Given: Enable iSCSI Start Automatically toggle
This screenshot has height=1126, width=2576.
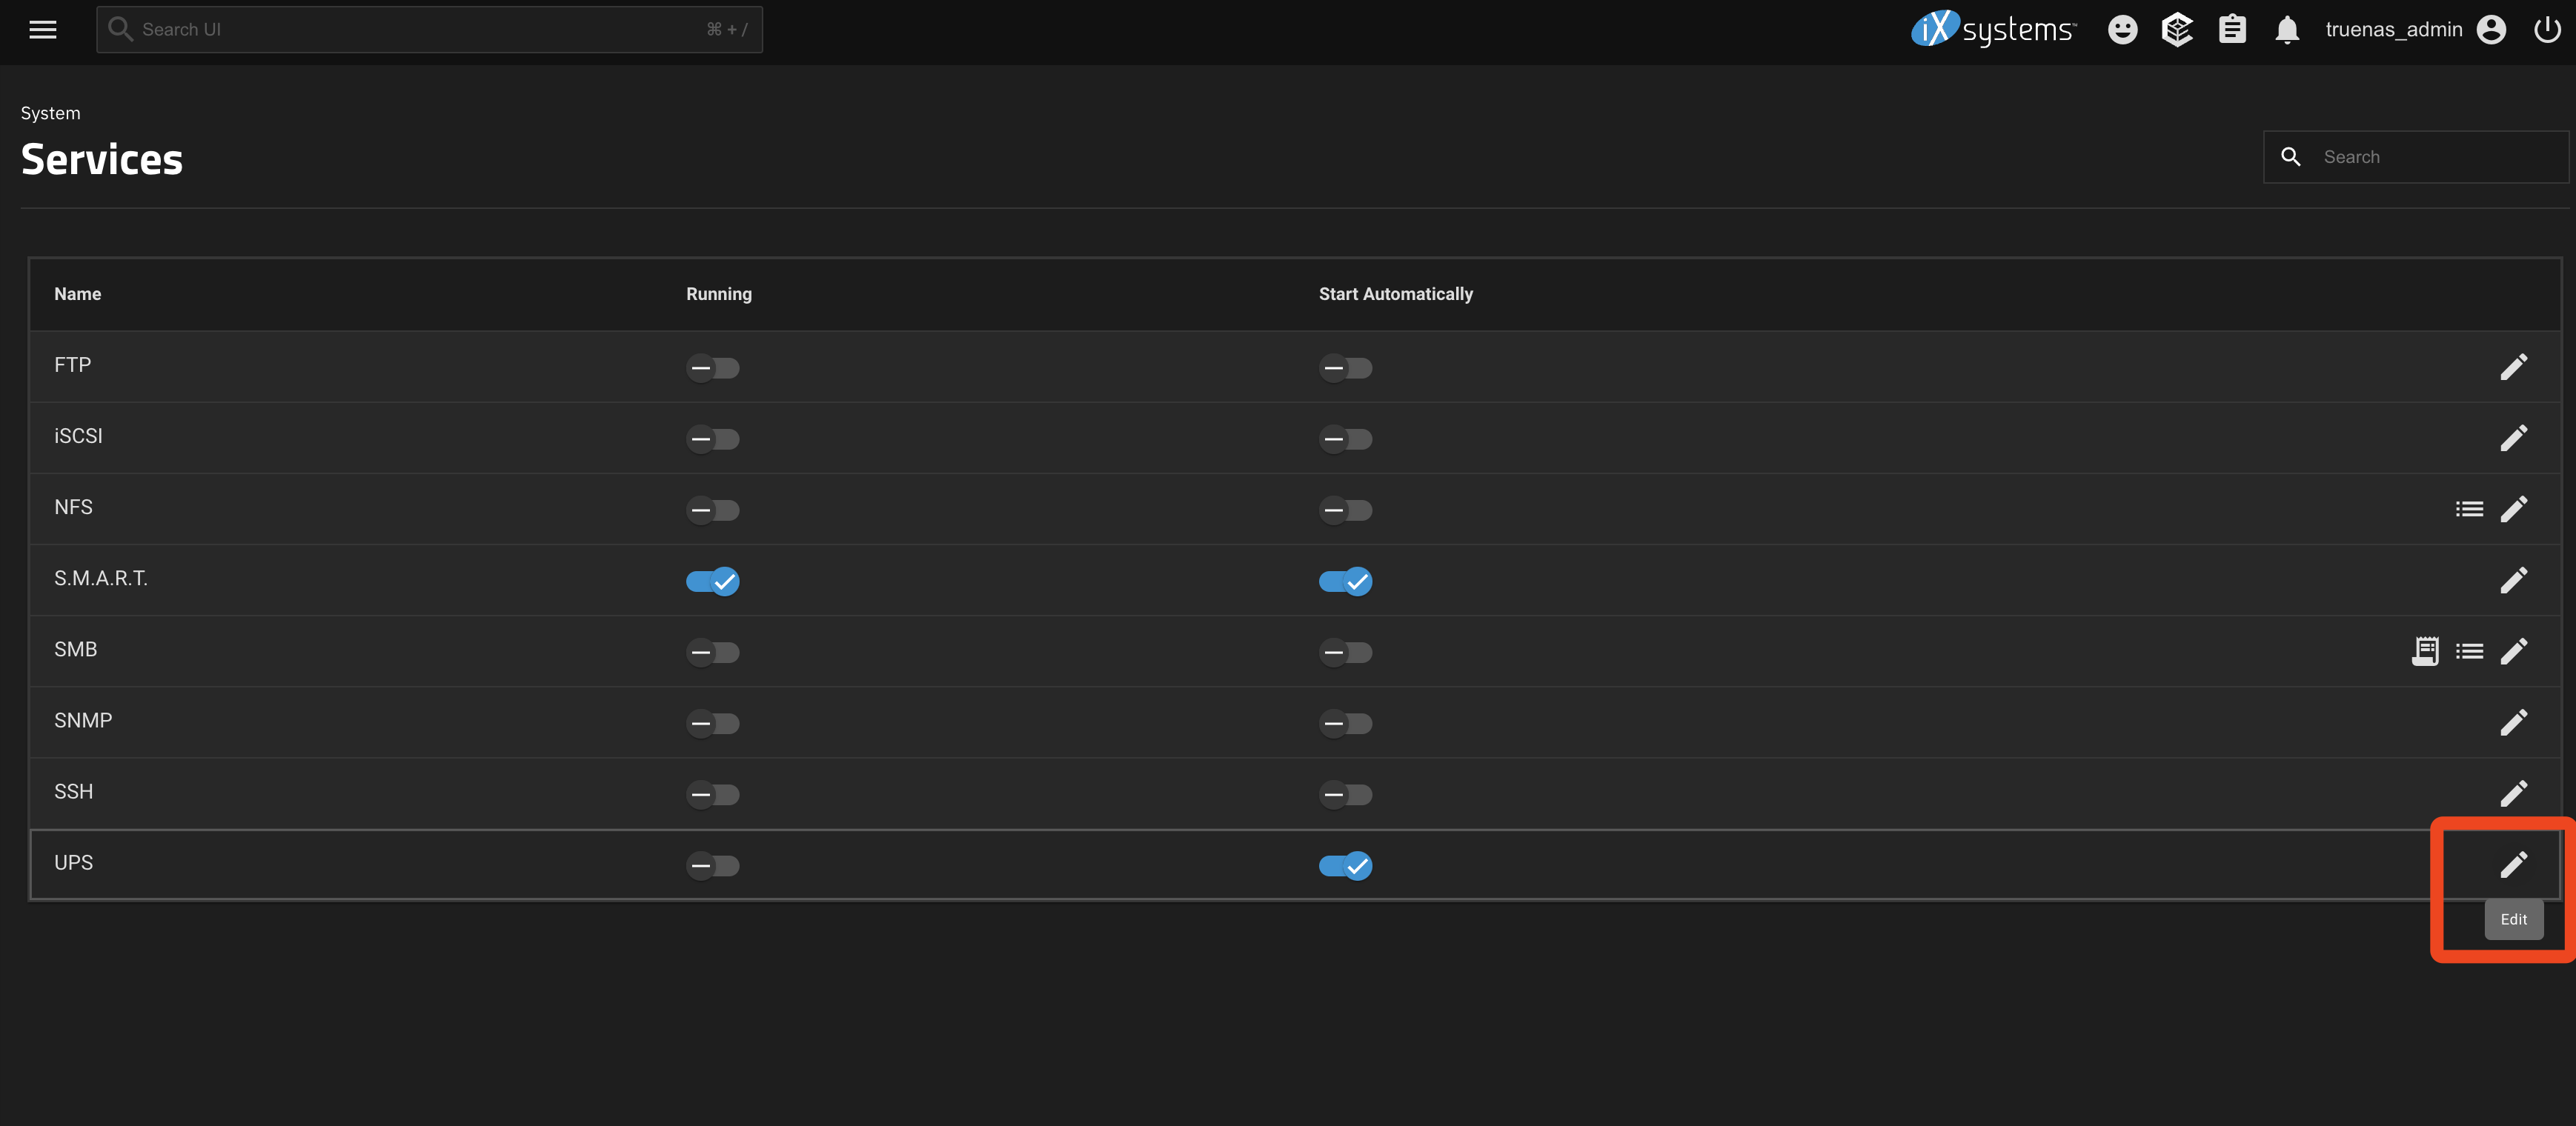Looking at the screenshot, I should [x=1345, y=439].
